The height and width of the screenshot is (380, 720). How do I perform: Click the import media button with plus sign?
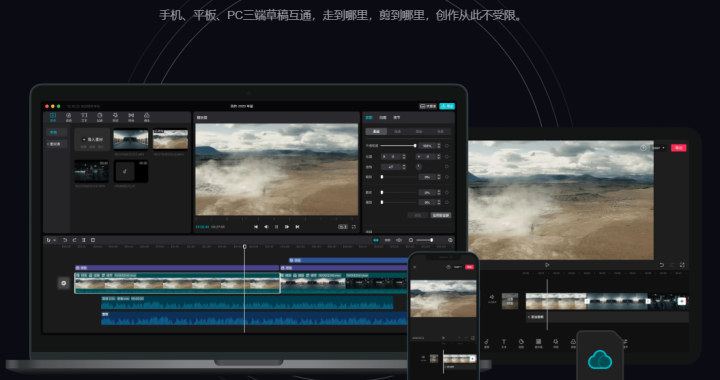pyautogui.click(x=92, y=140)
